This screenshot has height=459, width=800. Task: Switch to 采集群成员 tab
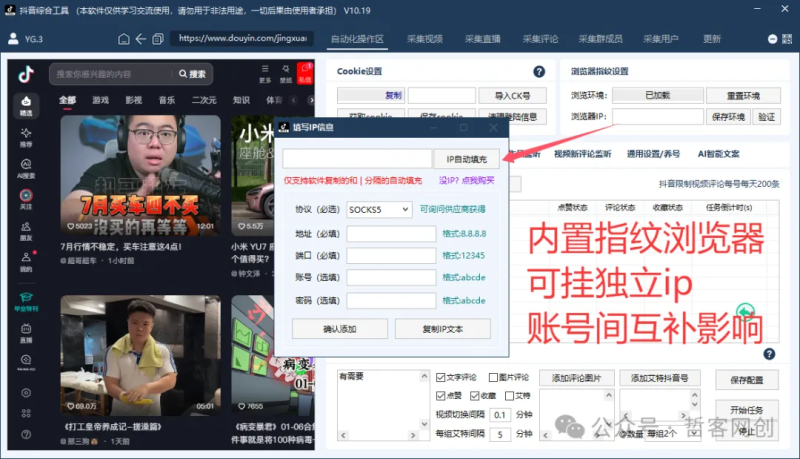600,39
